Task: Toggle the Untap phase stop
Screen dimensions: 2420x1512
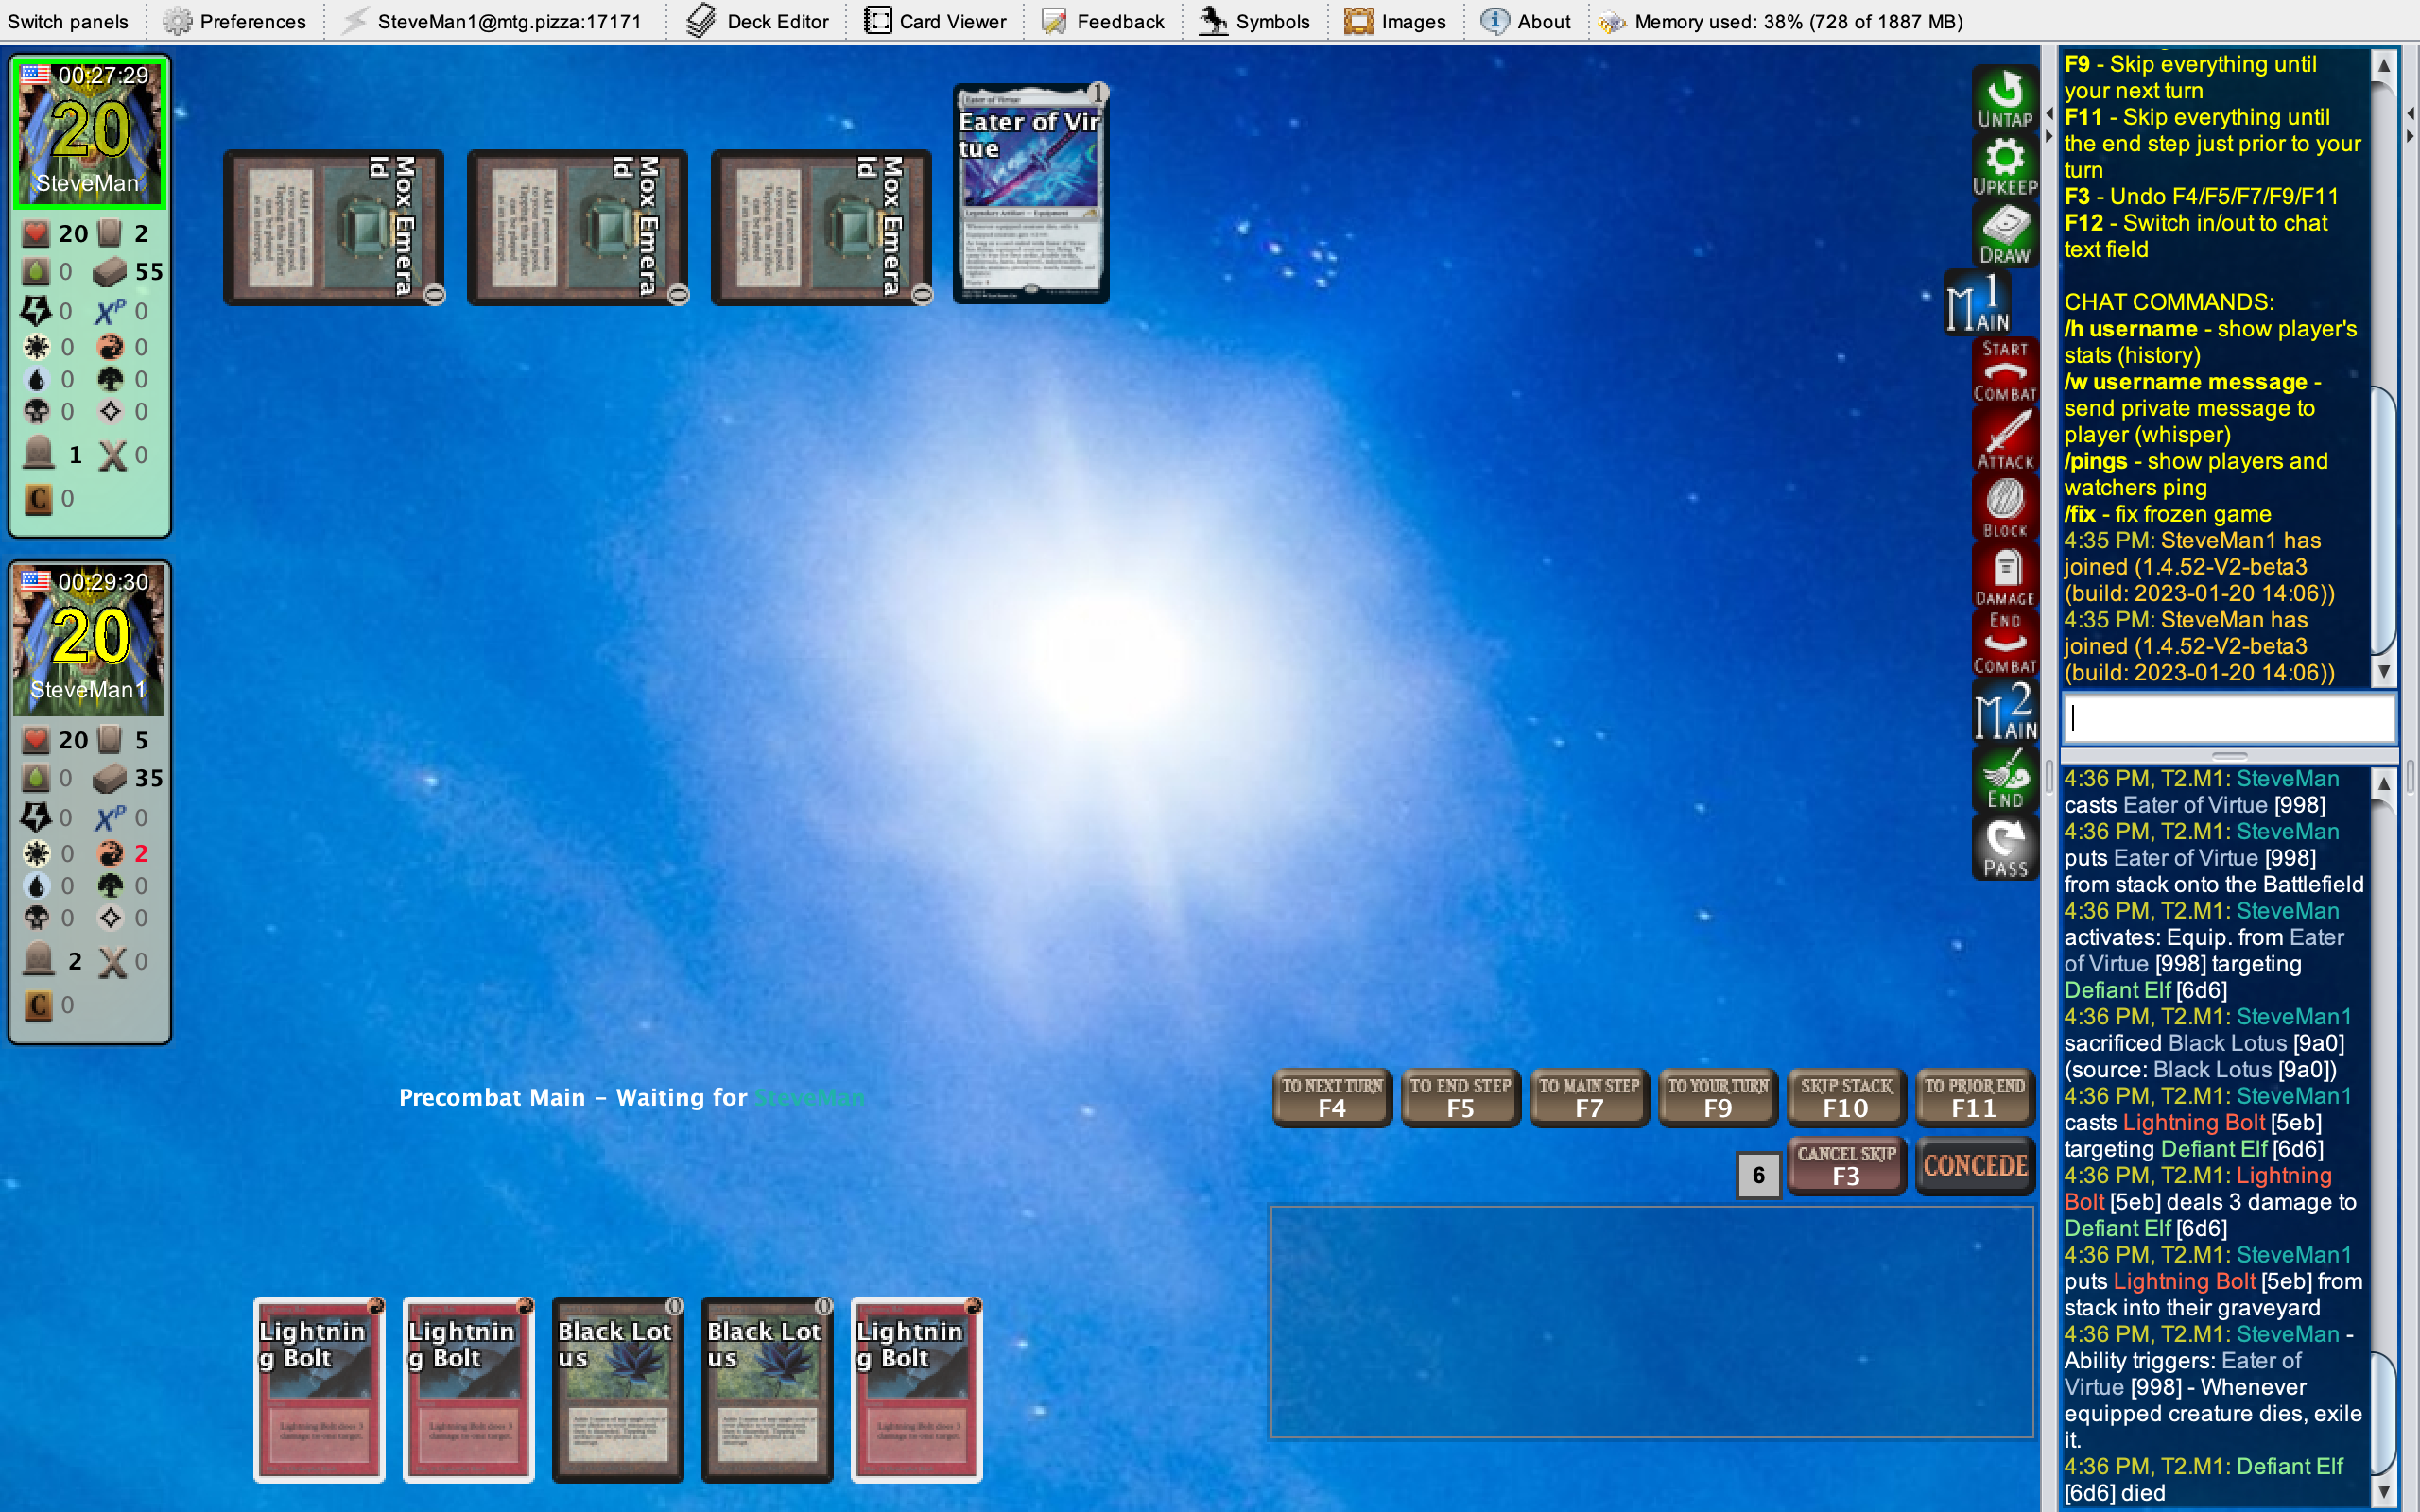Action: point(2005,95)
